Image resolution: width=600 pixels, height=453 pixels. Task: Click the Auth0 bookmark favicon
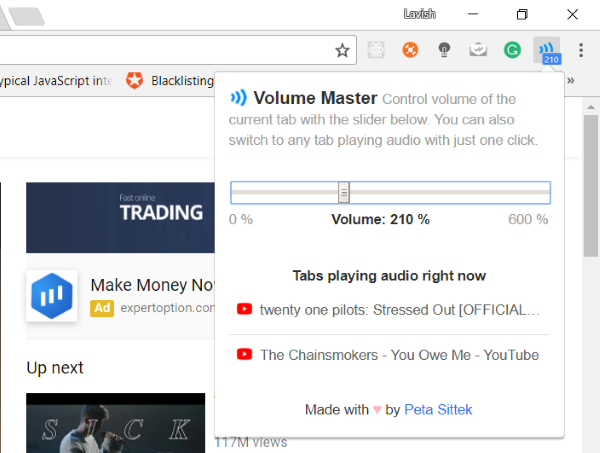click(134, 80)
